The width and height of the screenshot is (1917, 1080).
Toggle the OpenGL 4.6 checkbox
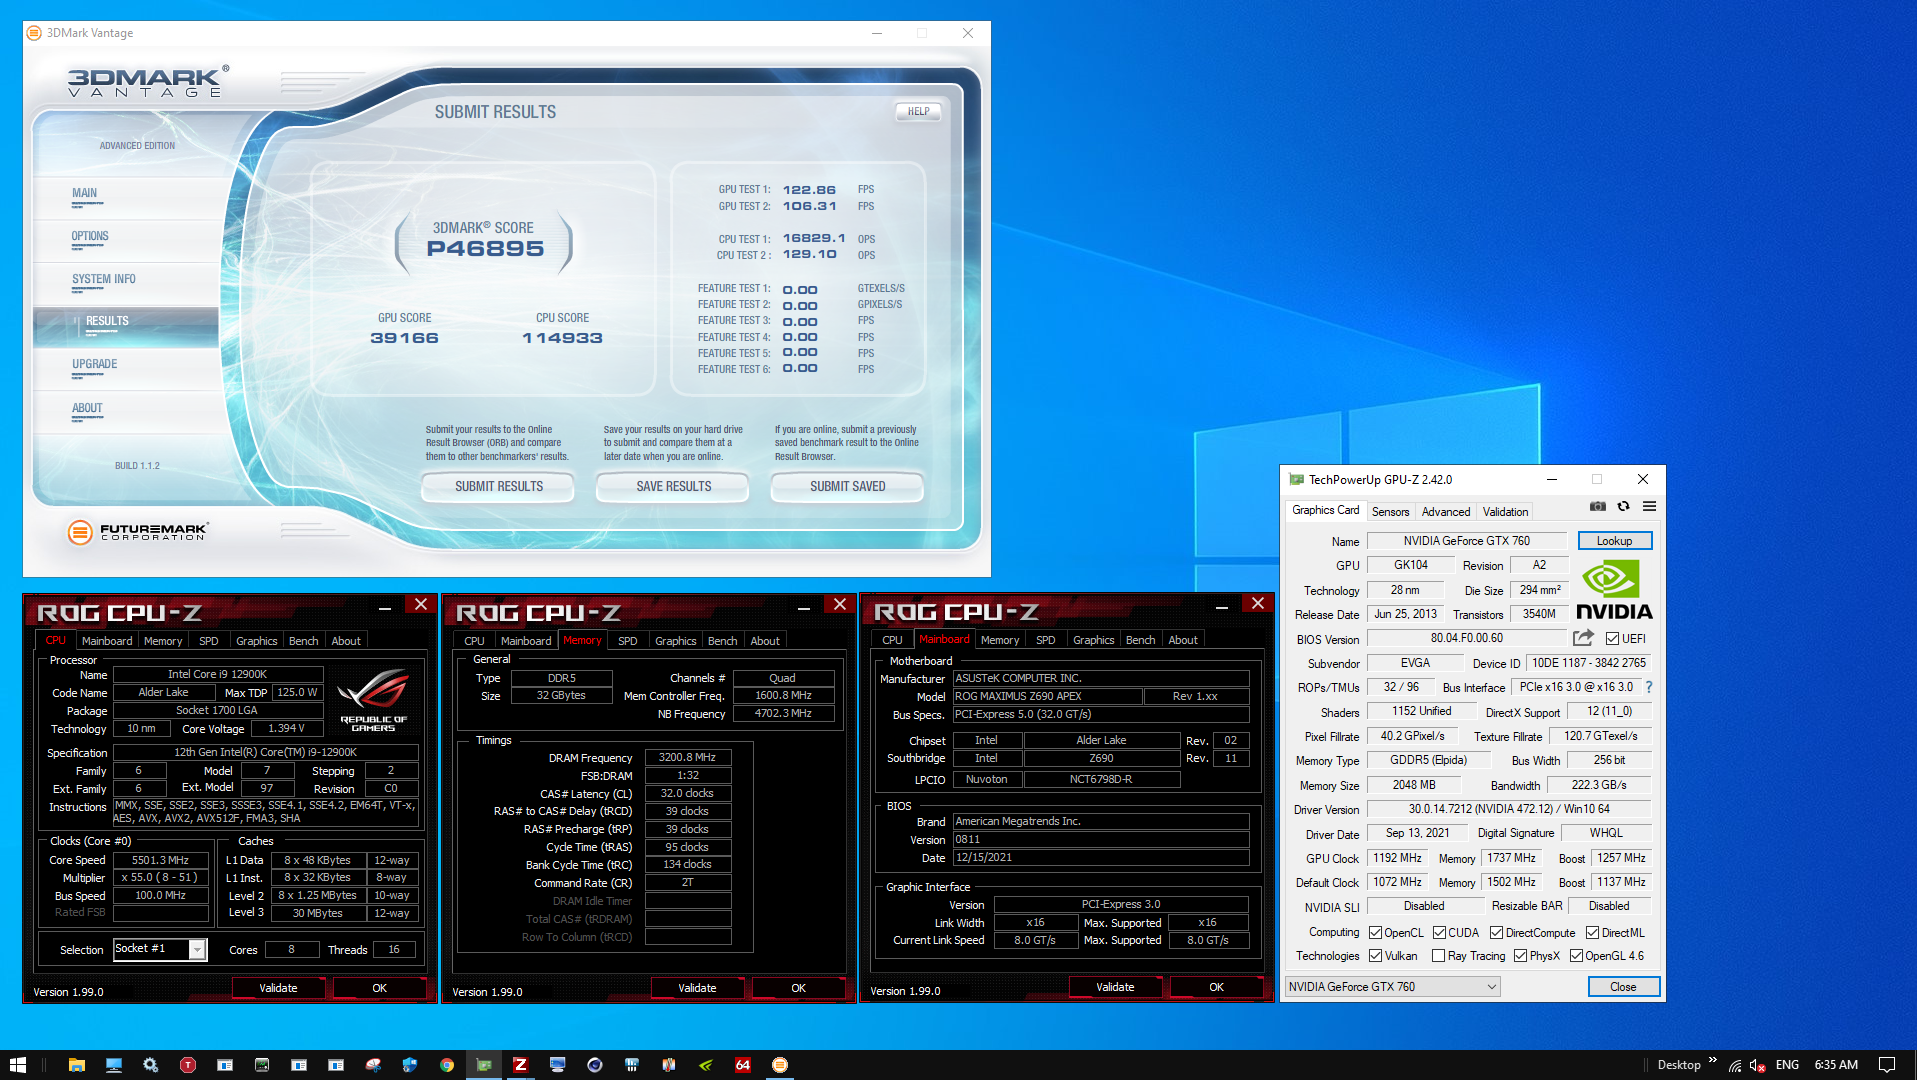(x=1576, y=956)
